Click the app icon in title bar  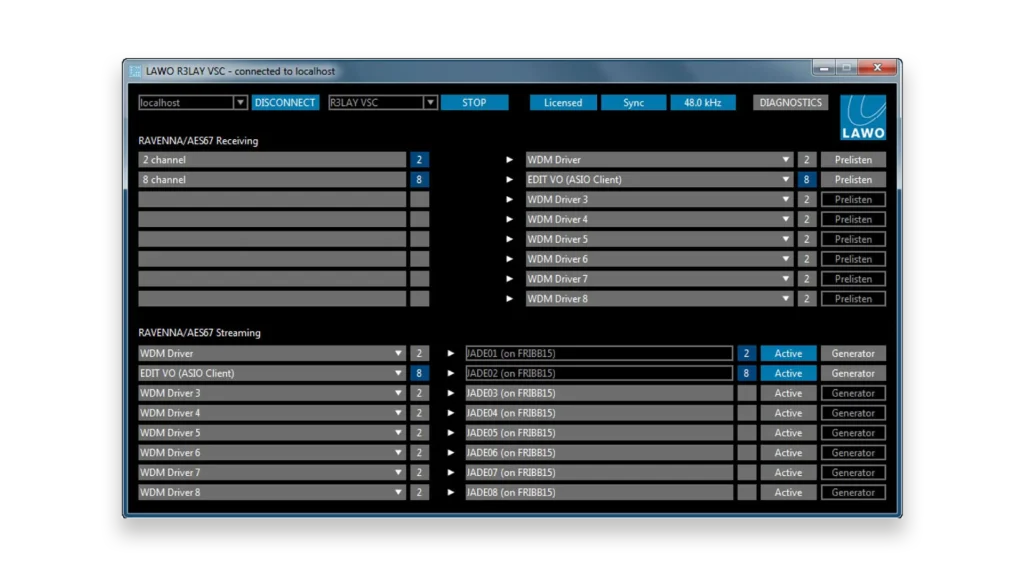(135, 71)
